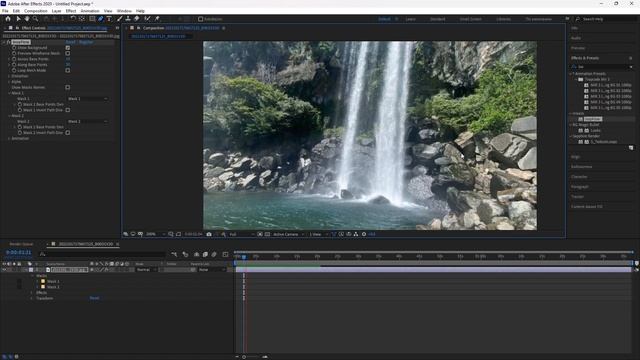
Task: Open the Content-Aware Fill panel
Action: click(x=587, y=207)
